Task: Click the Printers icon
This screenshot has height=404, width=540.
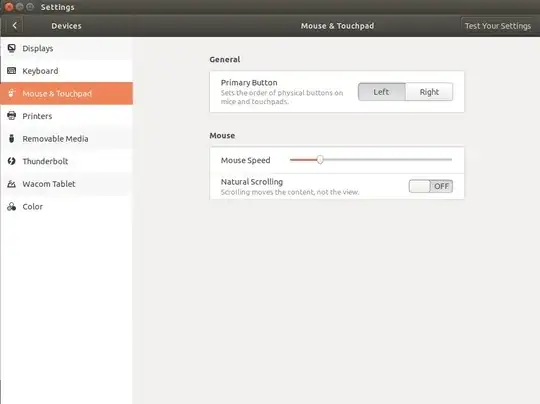Action: click(11, 116)
